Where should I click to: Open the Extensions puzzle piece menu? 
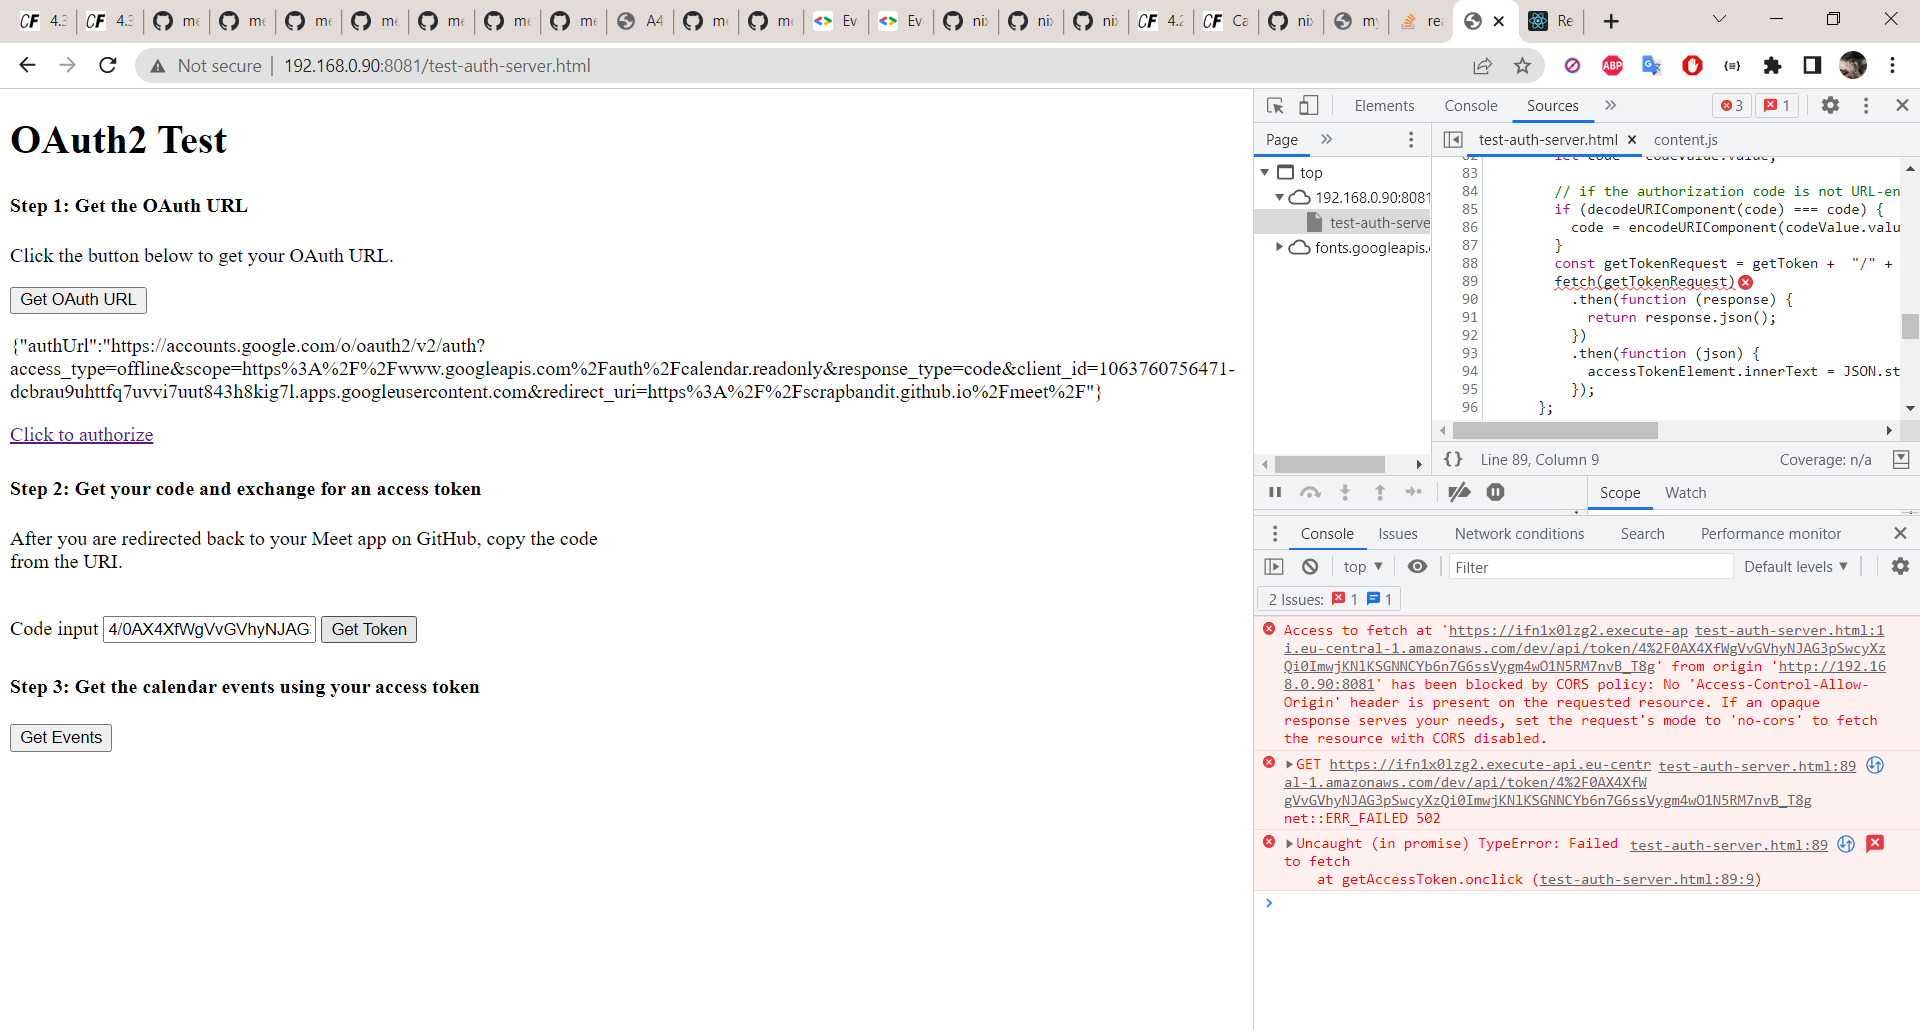click(1772, 66)
